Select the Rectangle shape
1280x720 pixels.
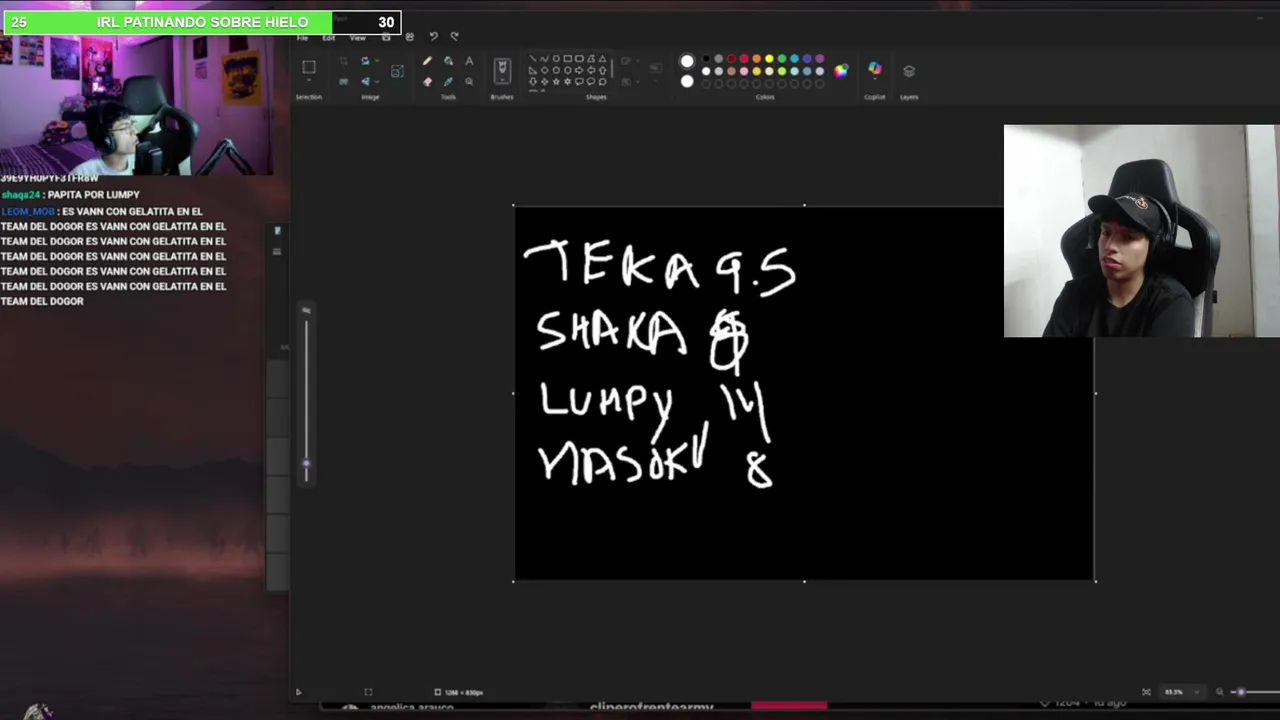tap(567, 59)
